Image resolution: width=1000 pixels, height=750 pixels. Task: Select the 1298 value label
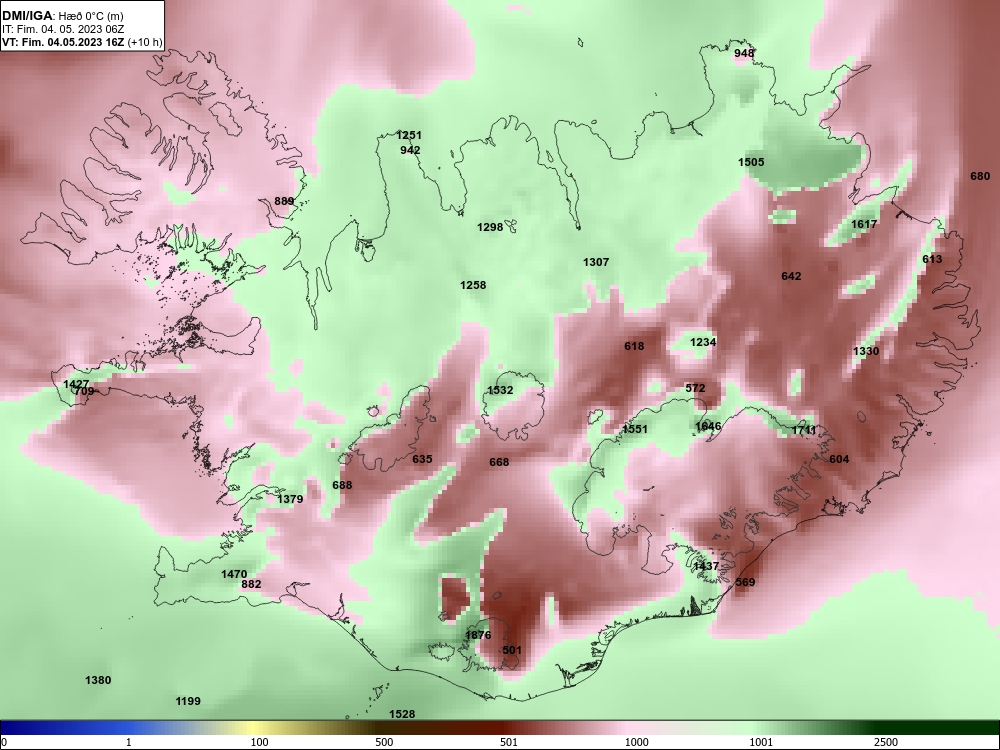(490, 227)
